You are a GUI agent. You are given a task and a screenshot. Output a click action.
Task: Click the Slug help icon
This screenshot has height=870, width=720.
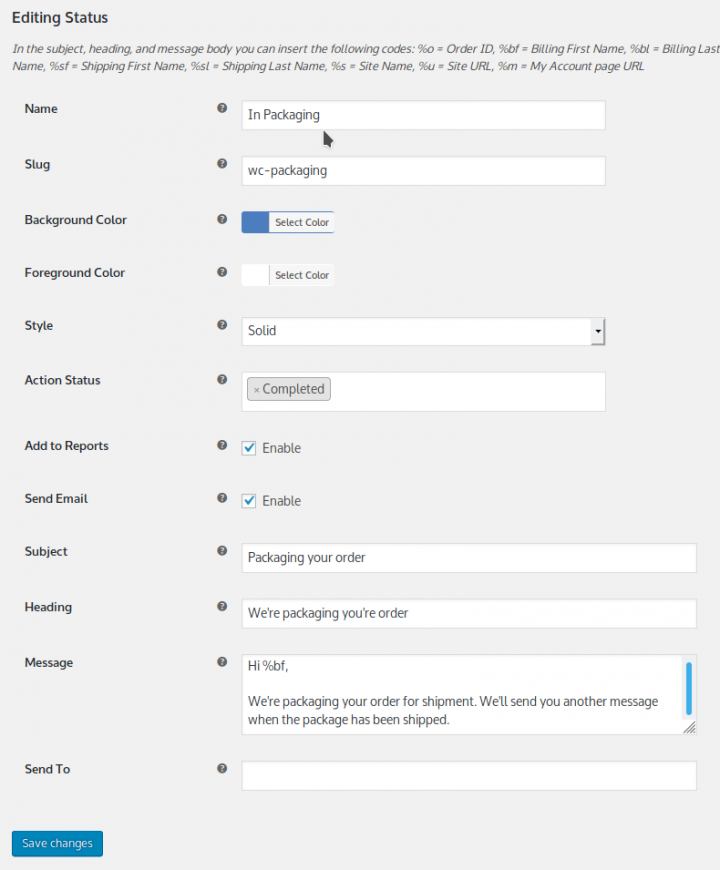[221, 163]
